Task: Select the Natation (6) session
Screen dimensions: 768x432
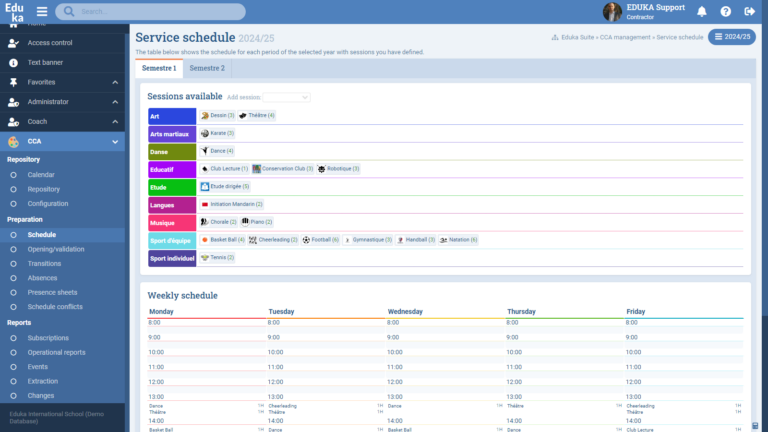Action: [x=458, y=240]
